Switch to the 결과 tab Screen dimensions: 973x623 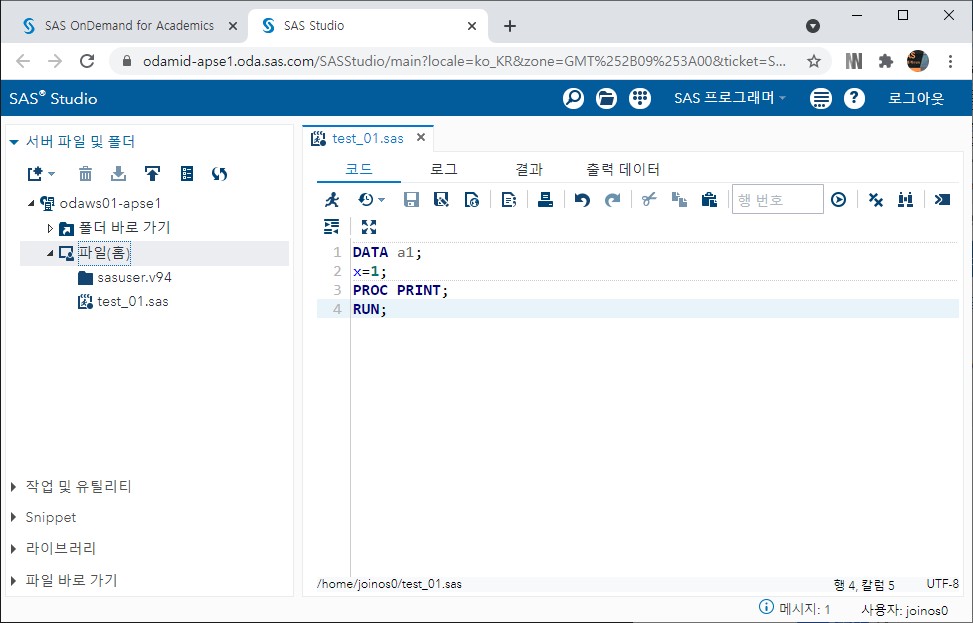(529, 169)
